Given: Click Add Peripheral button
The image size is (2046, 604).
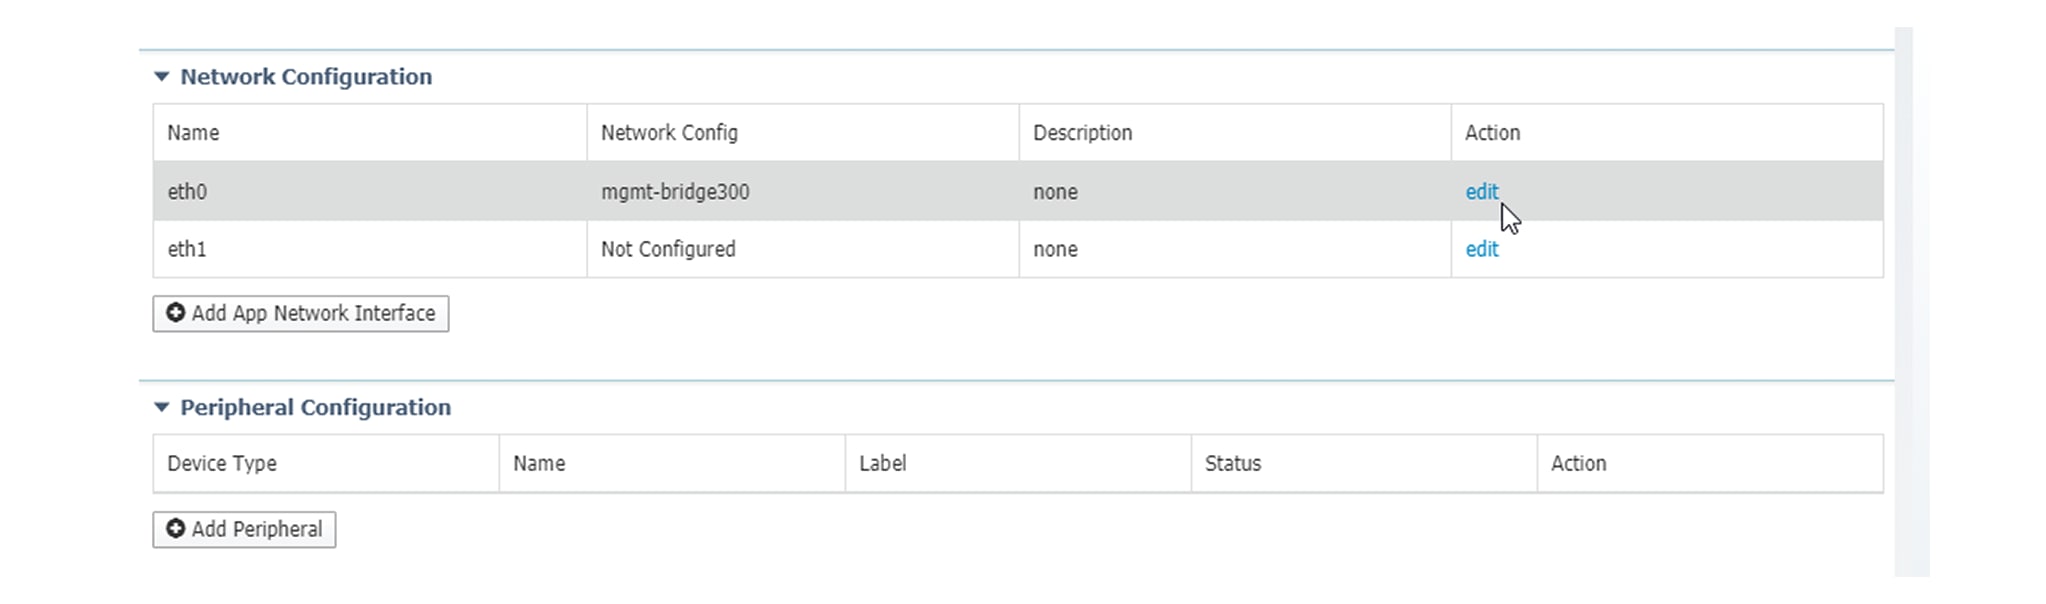Looking at the screenshot, I should pyautogui.click(x=244, y=530).
